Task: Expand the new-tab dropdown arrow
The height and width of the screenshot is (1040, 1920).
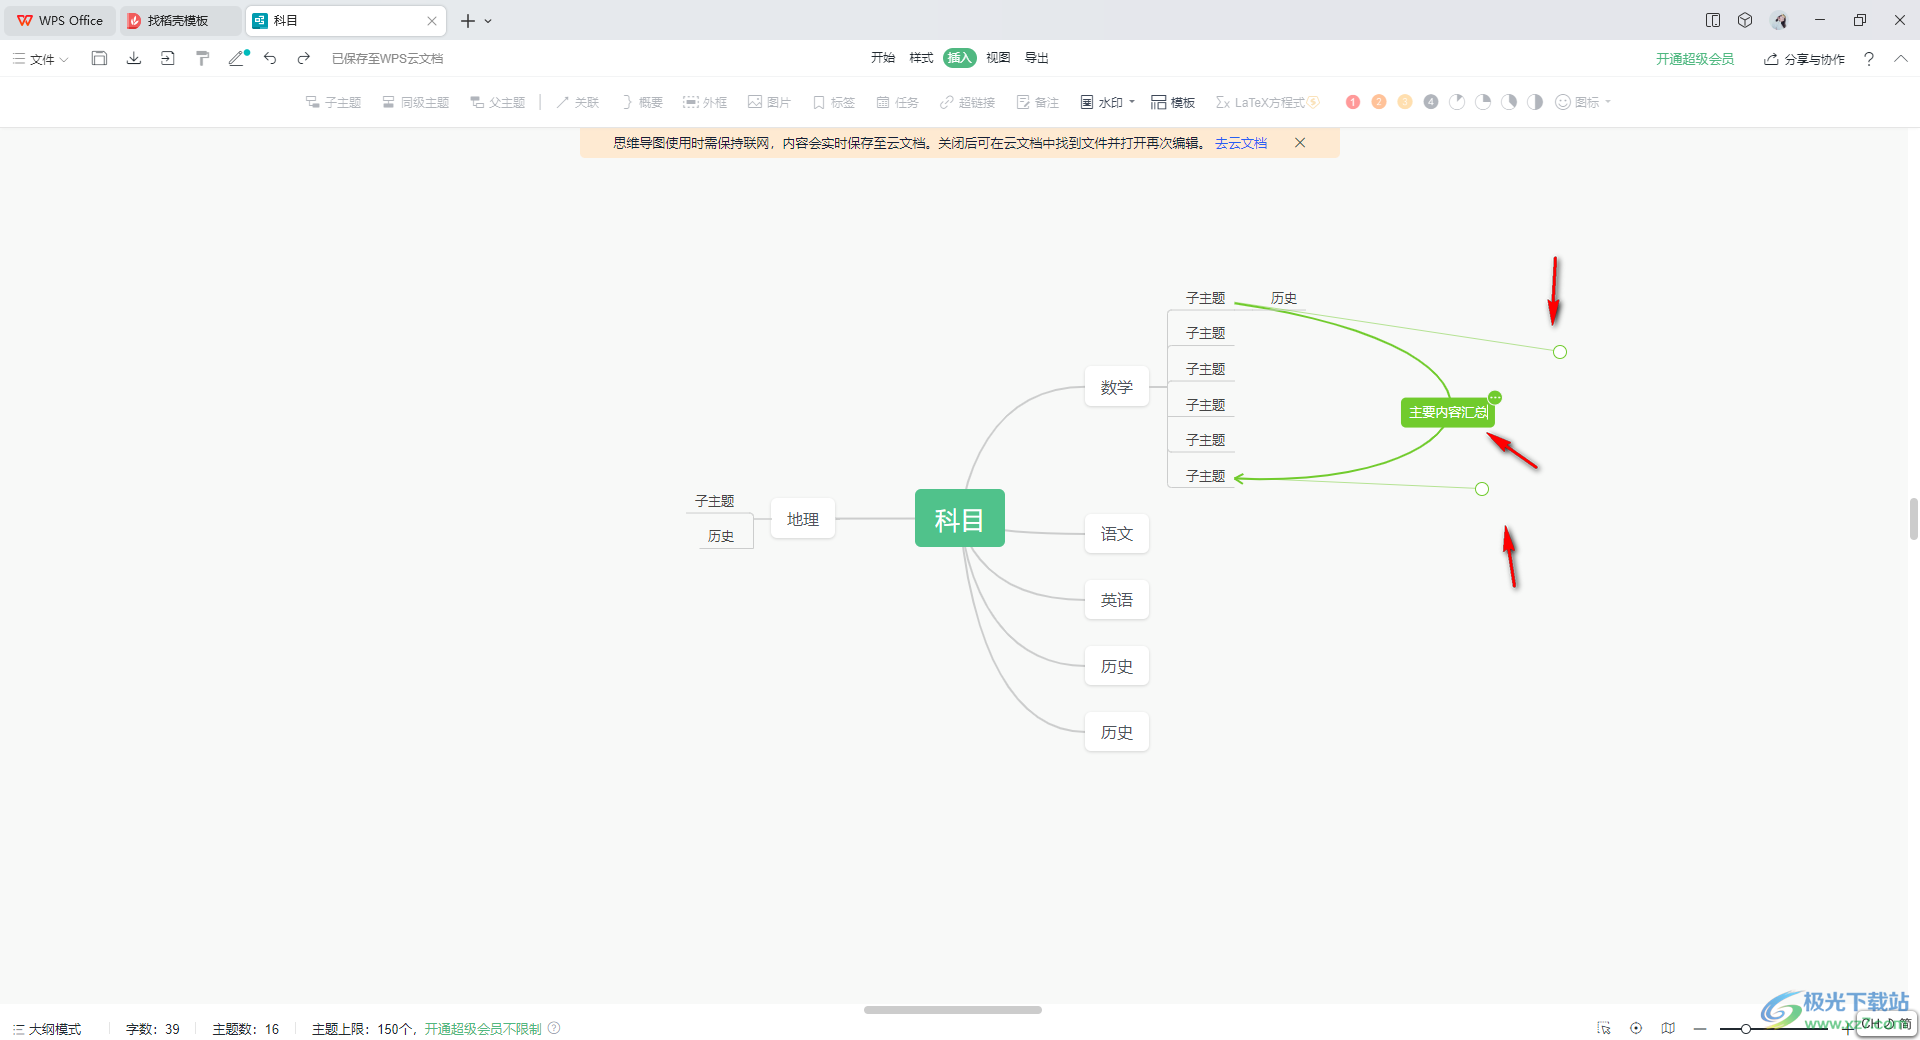Action: point(488,21)
